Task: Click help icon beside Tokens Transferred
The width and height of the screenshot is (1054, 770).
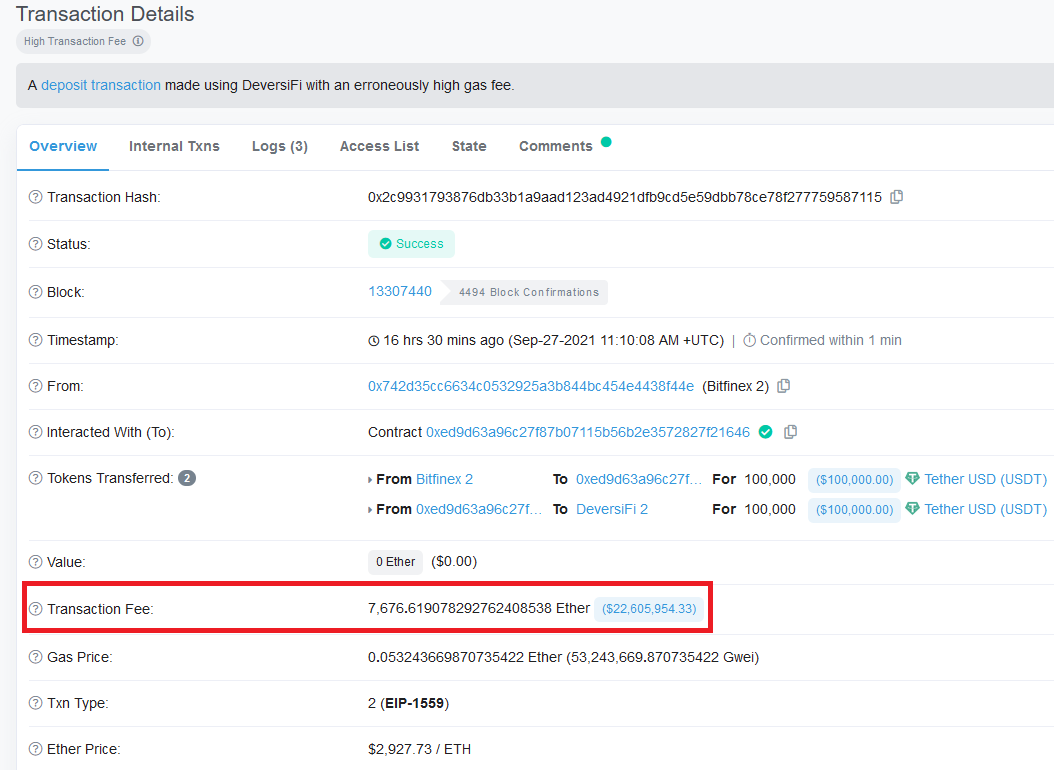Action: [36, 478]
